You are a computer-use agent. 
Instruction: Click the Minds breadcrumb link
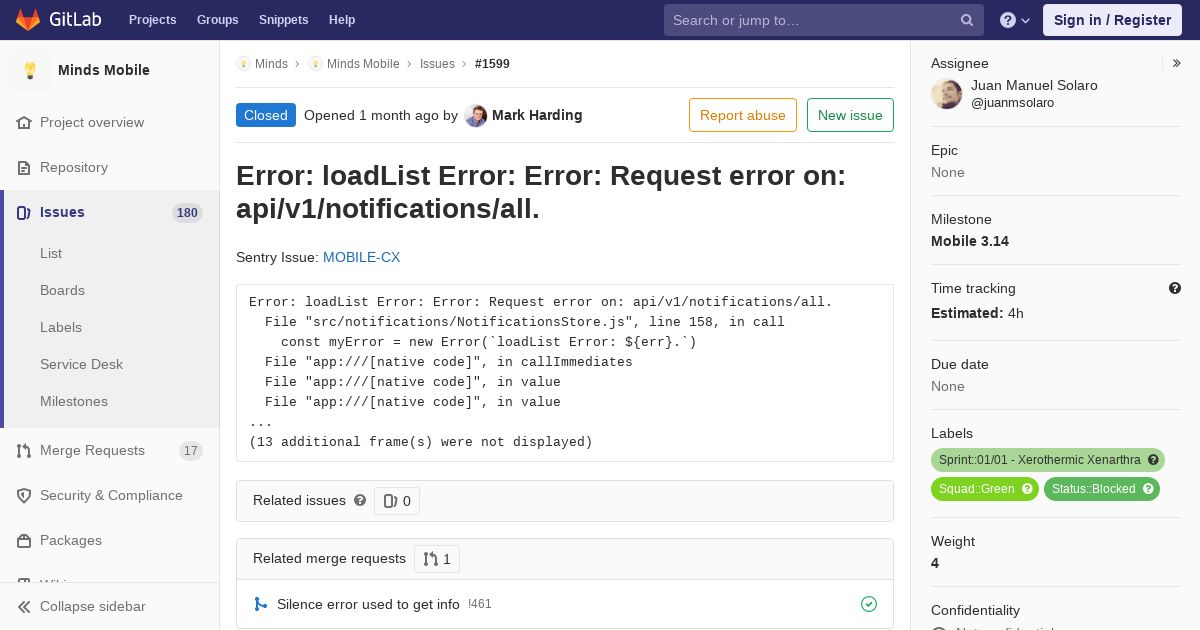pos(271,63)
